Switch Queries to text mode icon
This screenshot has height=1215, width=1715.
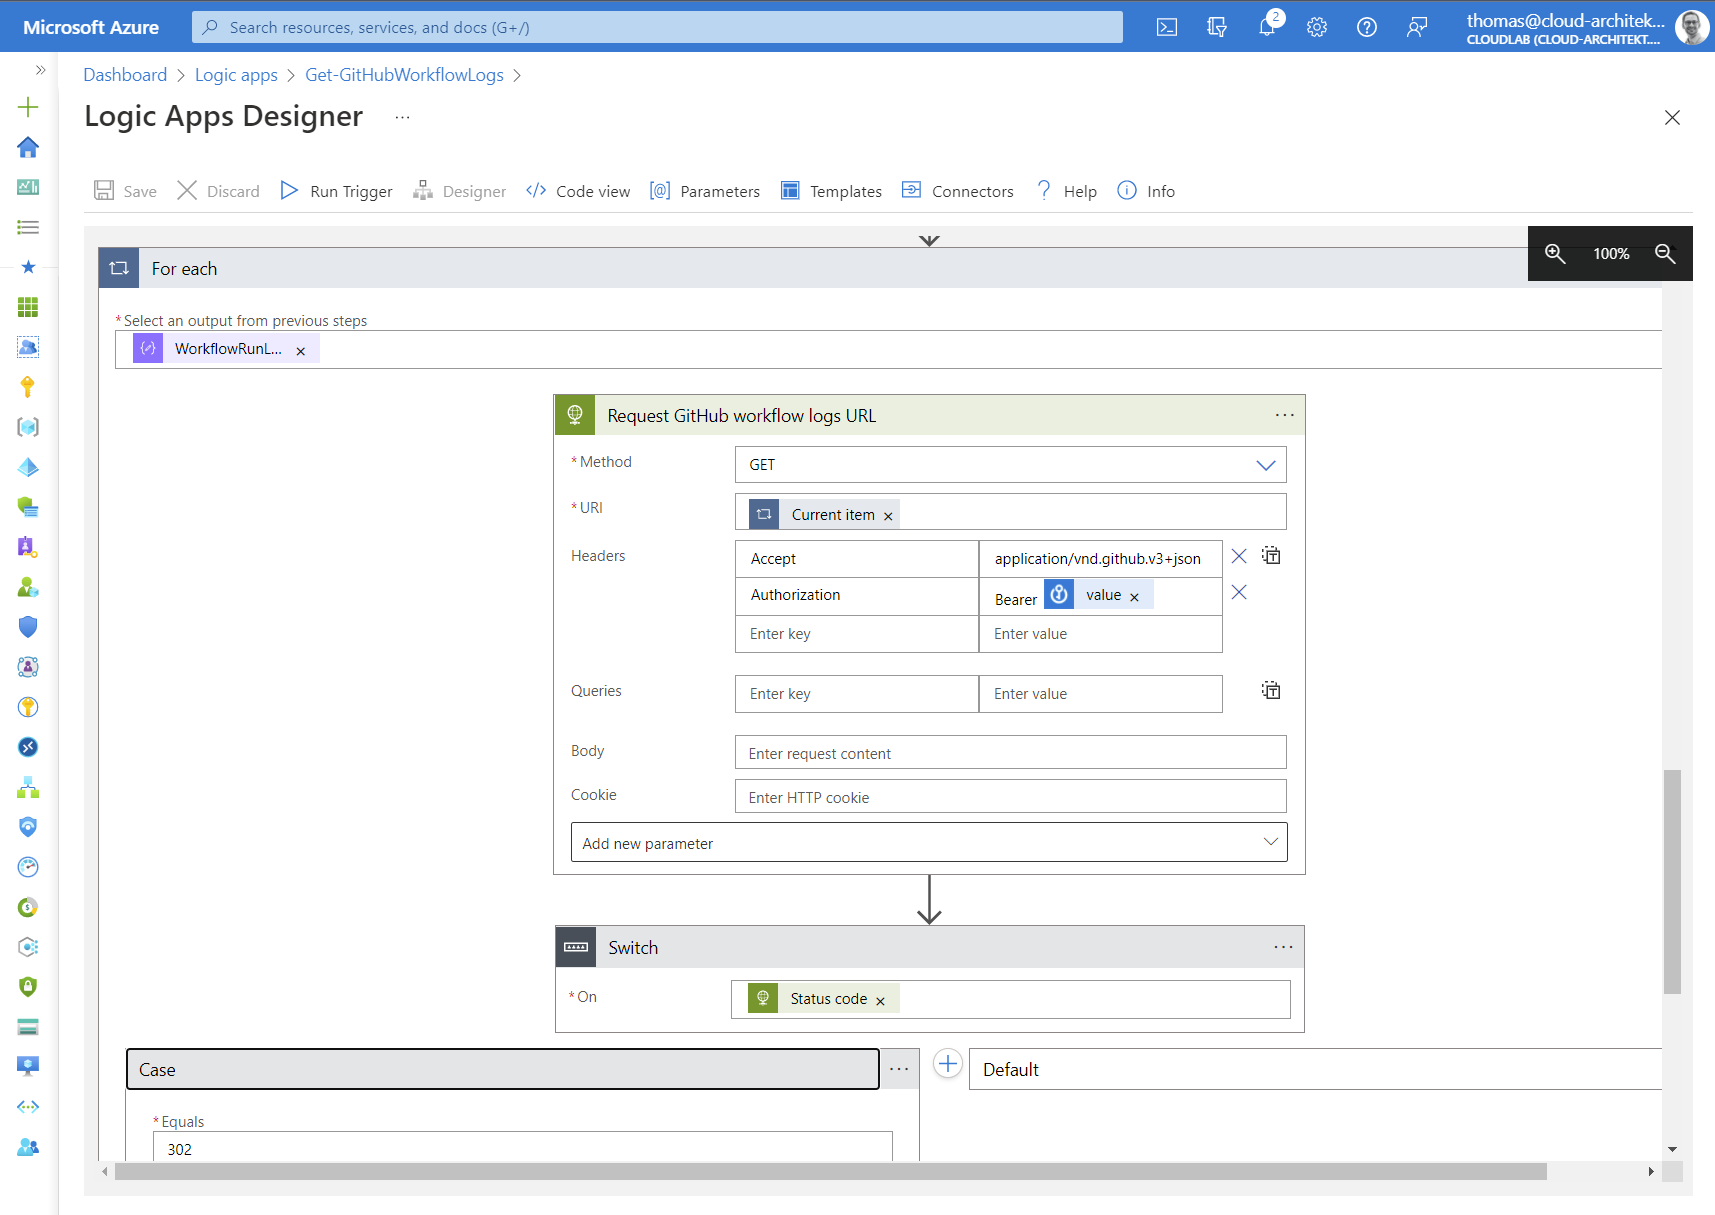(x=1271, y=690)
